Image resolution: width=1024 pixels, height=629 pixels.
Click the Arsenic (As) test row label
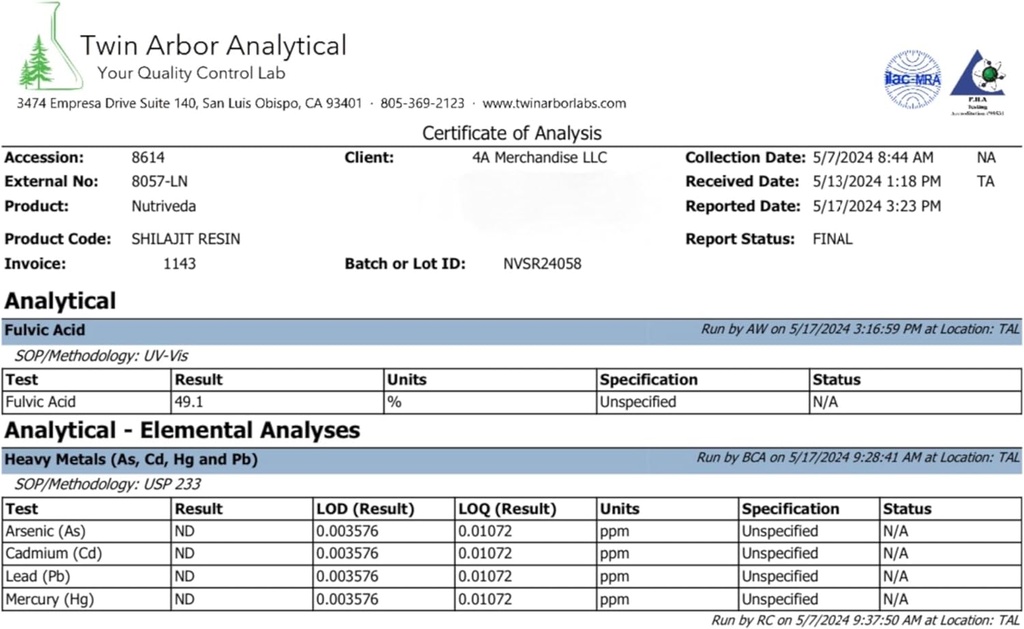click(x=43, y=531)
